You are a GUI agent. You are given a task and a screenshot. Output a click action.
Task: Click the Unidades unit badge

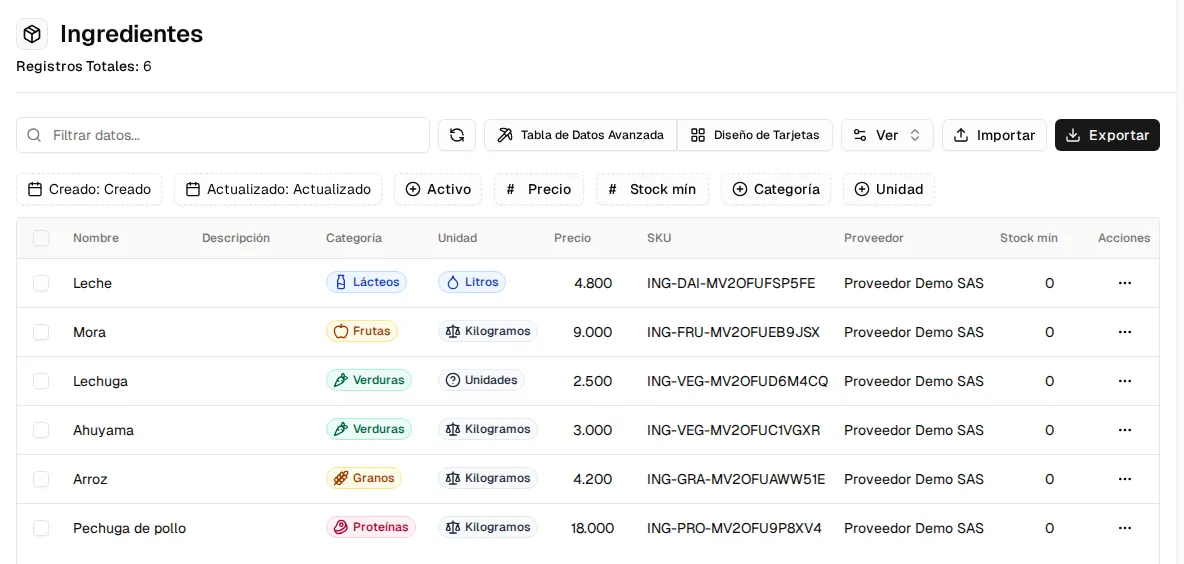(x=482, y=381)
